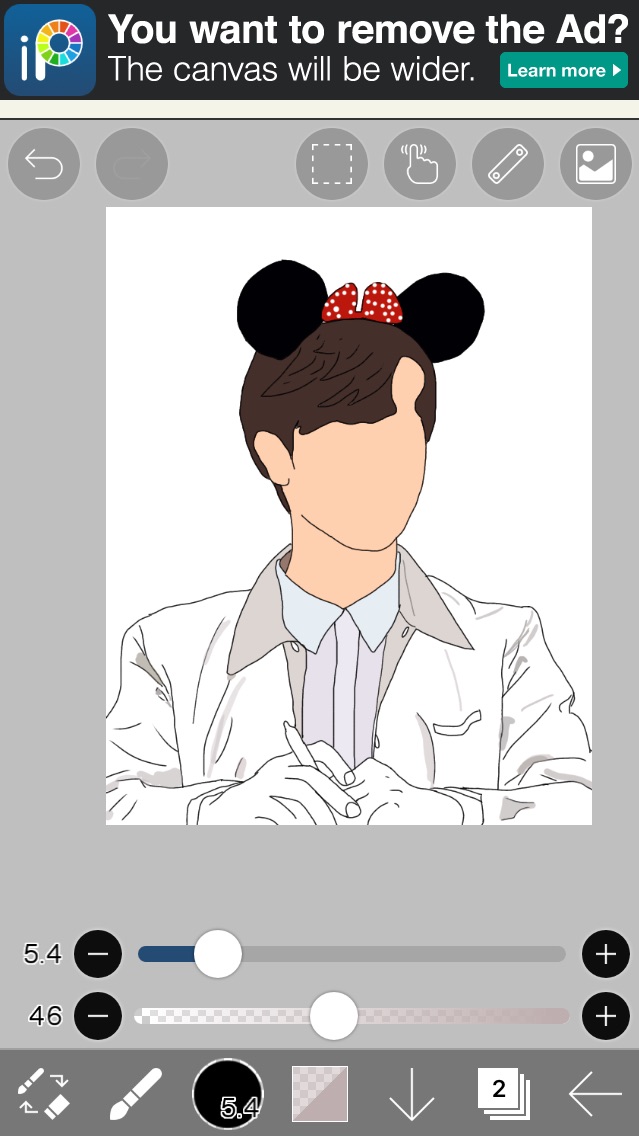Open the tool properties color swatch
639x1136 pixels.
[x=320, y=1093]
